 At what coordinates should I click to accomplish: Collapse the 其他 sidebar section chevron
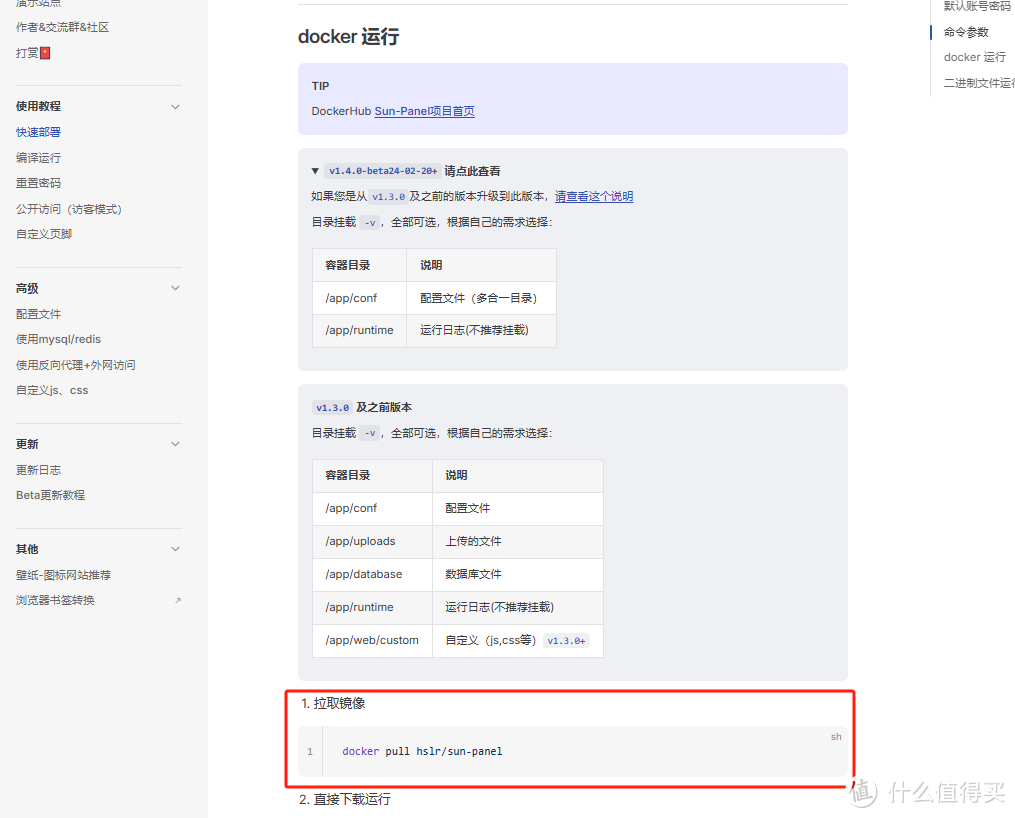click(x=175, y=549)
